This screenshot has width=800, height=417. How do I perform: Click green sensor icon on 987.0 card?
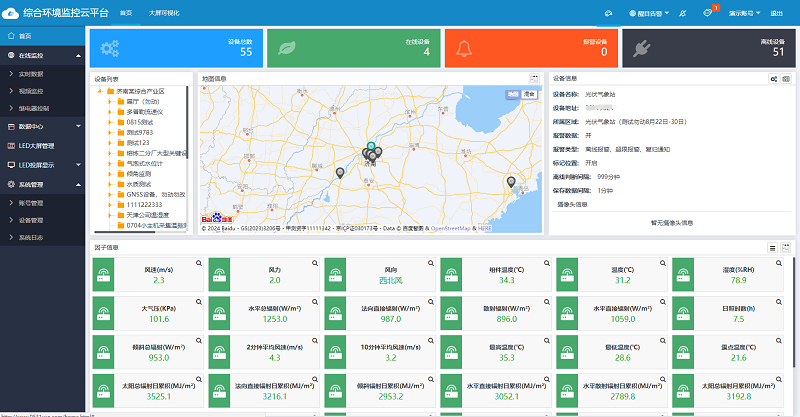pyautogui.click(x=335, y=313)
